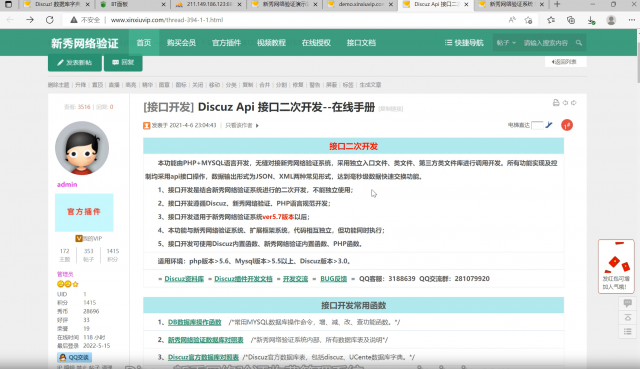Click the back-to-top icon in right side panel
The height and width of the screenshot is (369, 640).
click(x=628, y=317)
